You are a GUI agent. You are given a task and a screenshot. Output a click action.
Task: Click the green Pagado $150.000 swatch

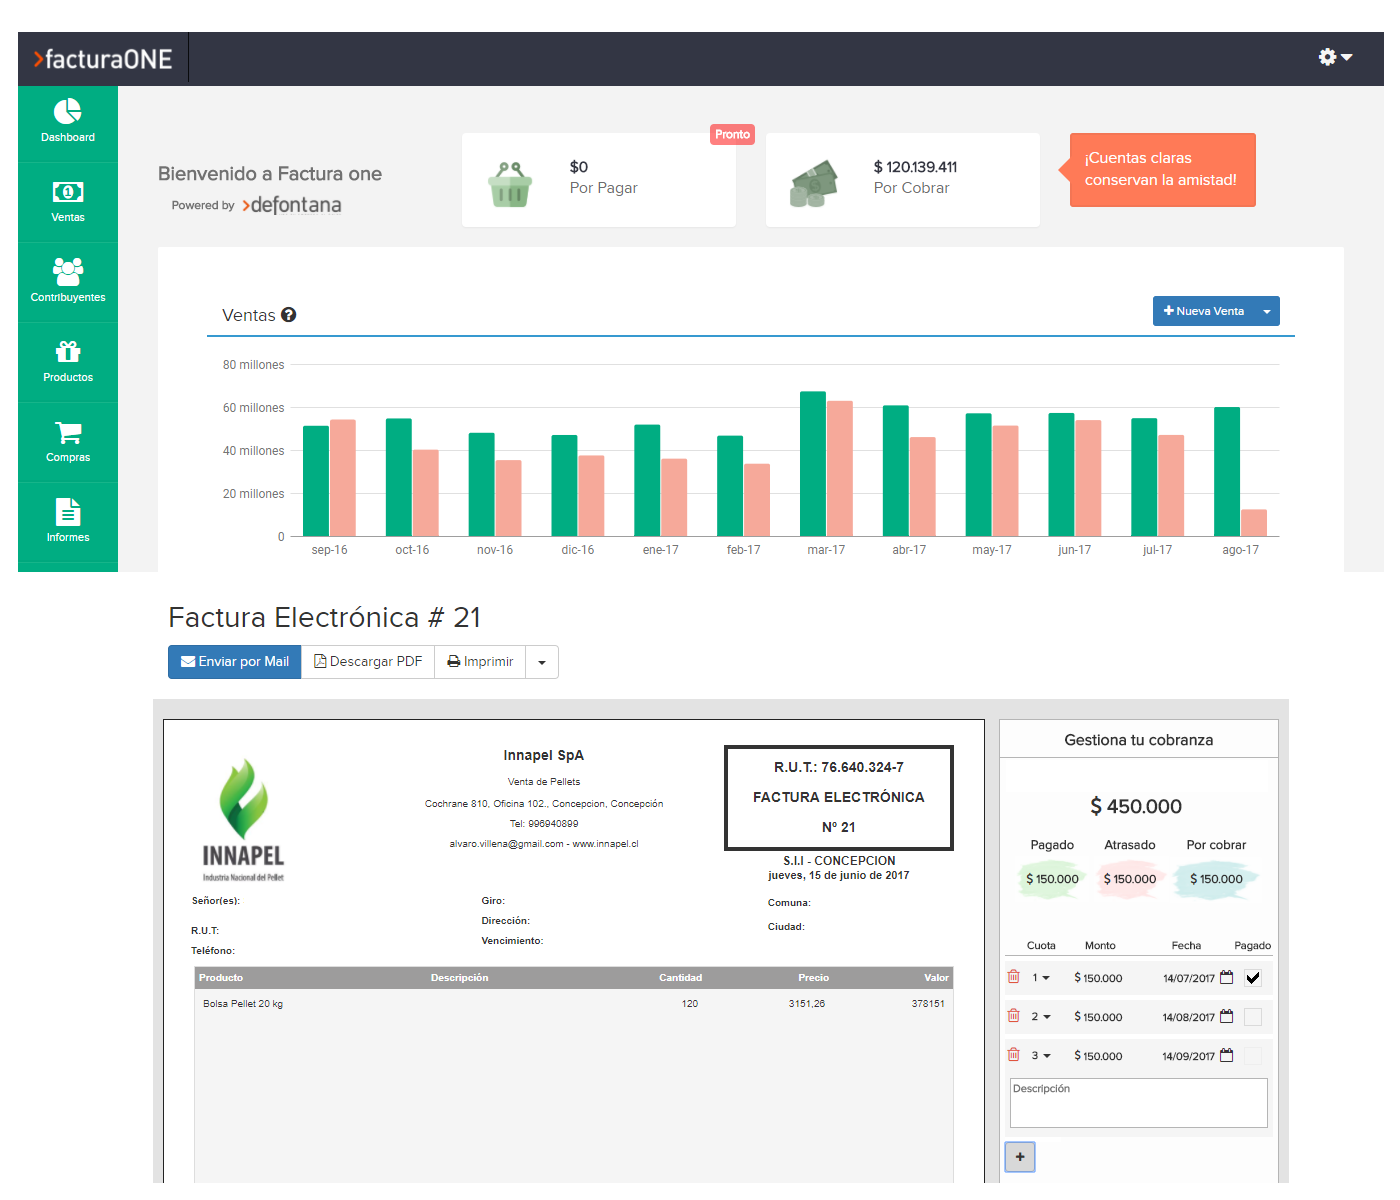click(x=1052, y=879)
